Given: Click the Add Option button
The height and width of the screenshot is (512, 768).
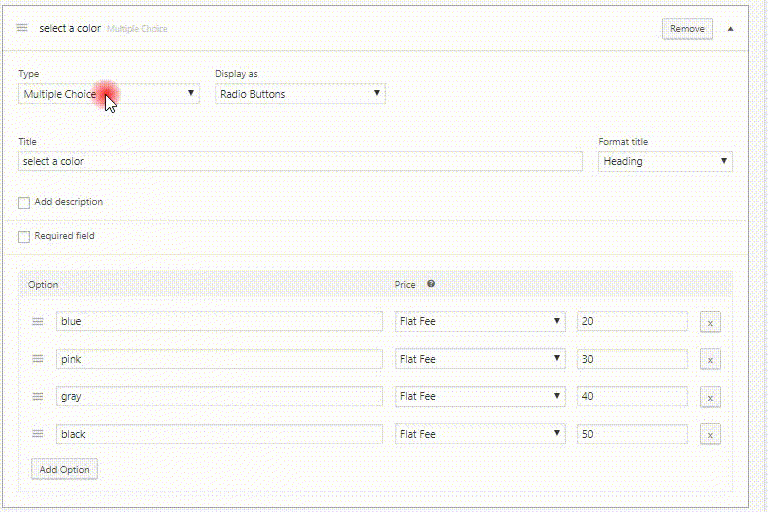Looking at the screenshot, I should [64, 469].
